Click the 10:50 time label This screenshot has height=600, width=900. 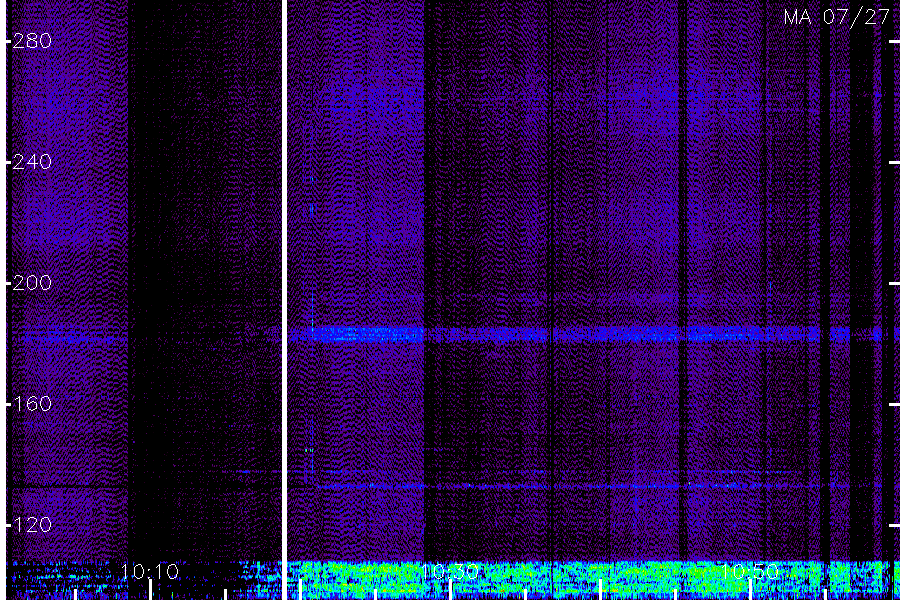750,571
